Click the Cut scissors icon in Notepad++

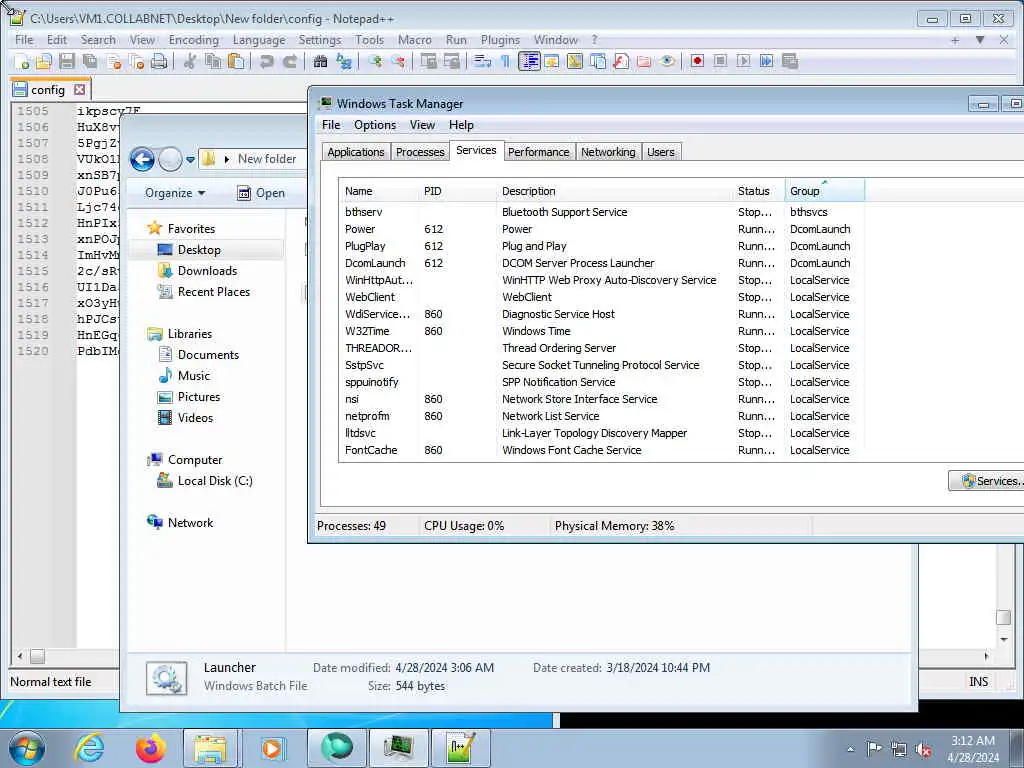(x=190, y=61)
